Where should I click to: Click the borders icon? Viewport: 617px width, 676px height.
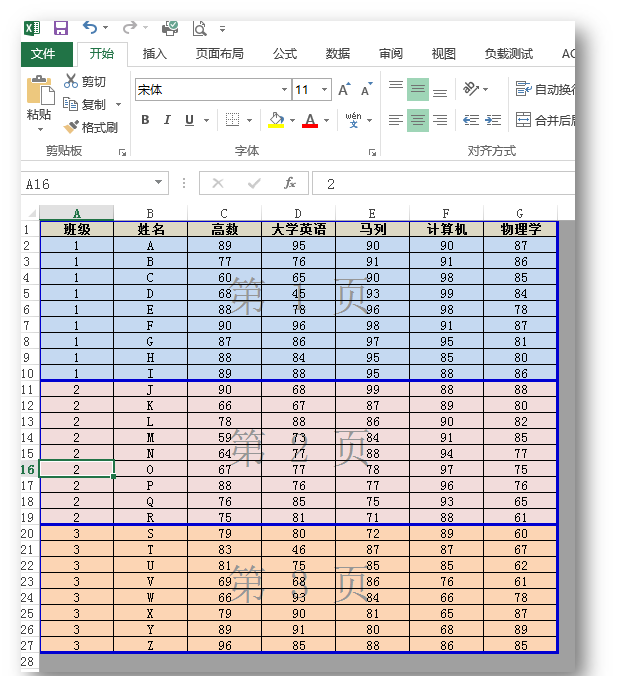[x=232, y=119]
